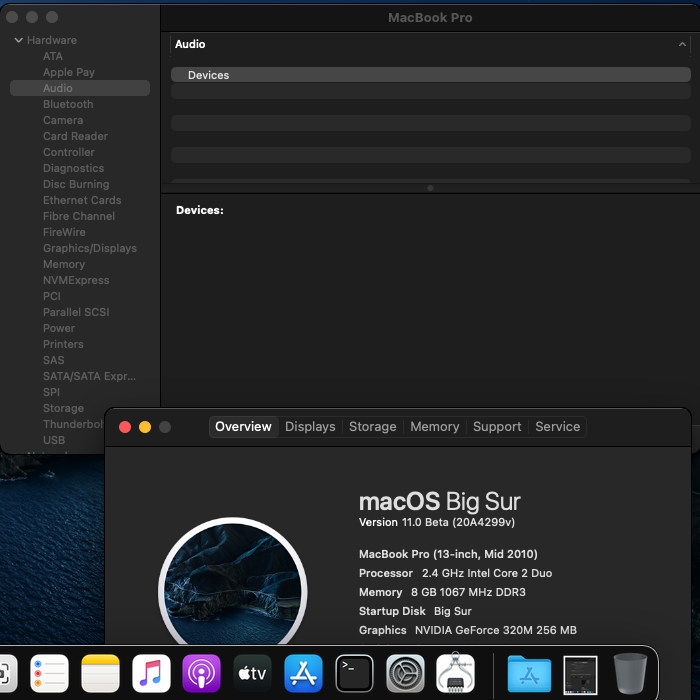
Task: Launch Podcasts from the dock
Action: click(202, 673)
